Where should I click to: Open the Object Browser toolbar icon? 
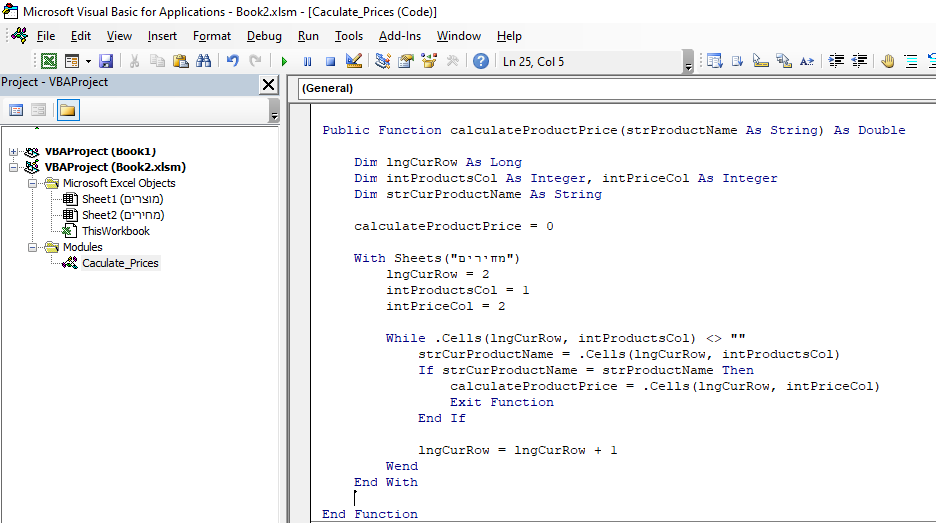tap(430, 61)
